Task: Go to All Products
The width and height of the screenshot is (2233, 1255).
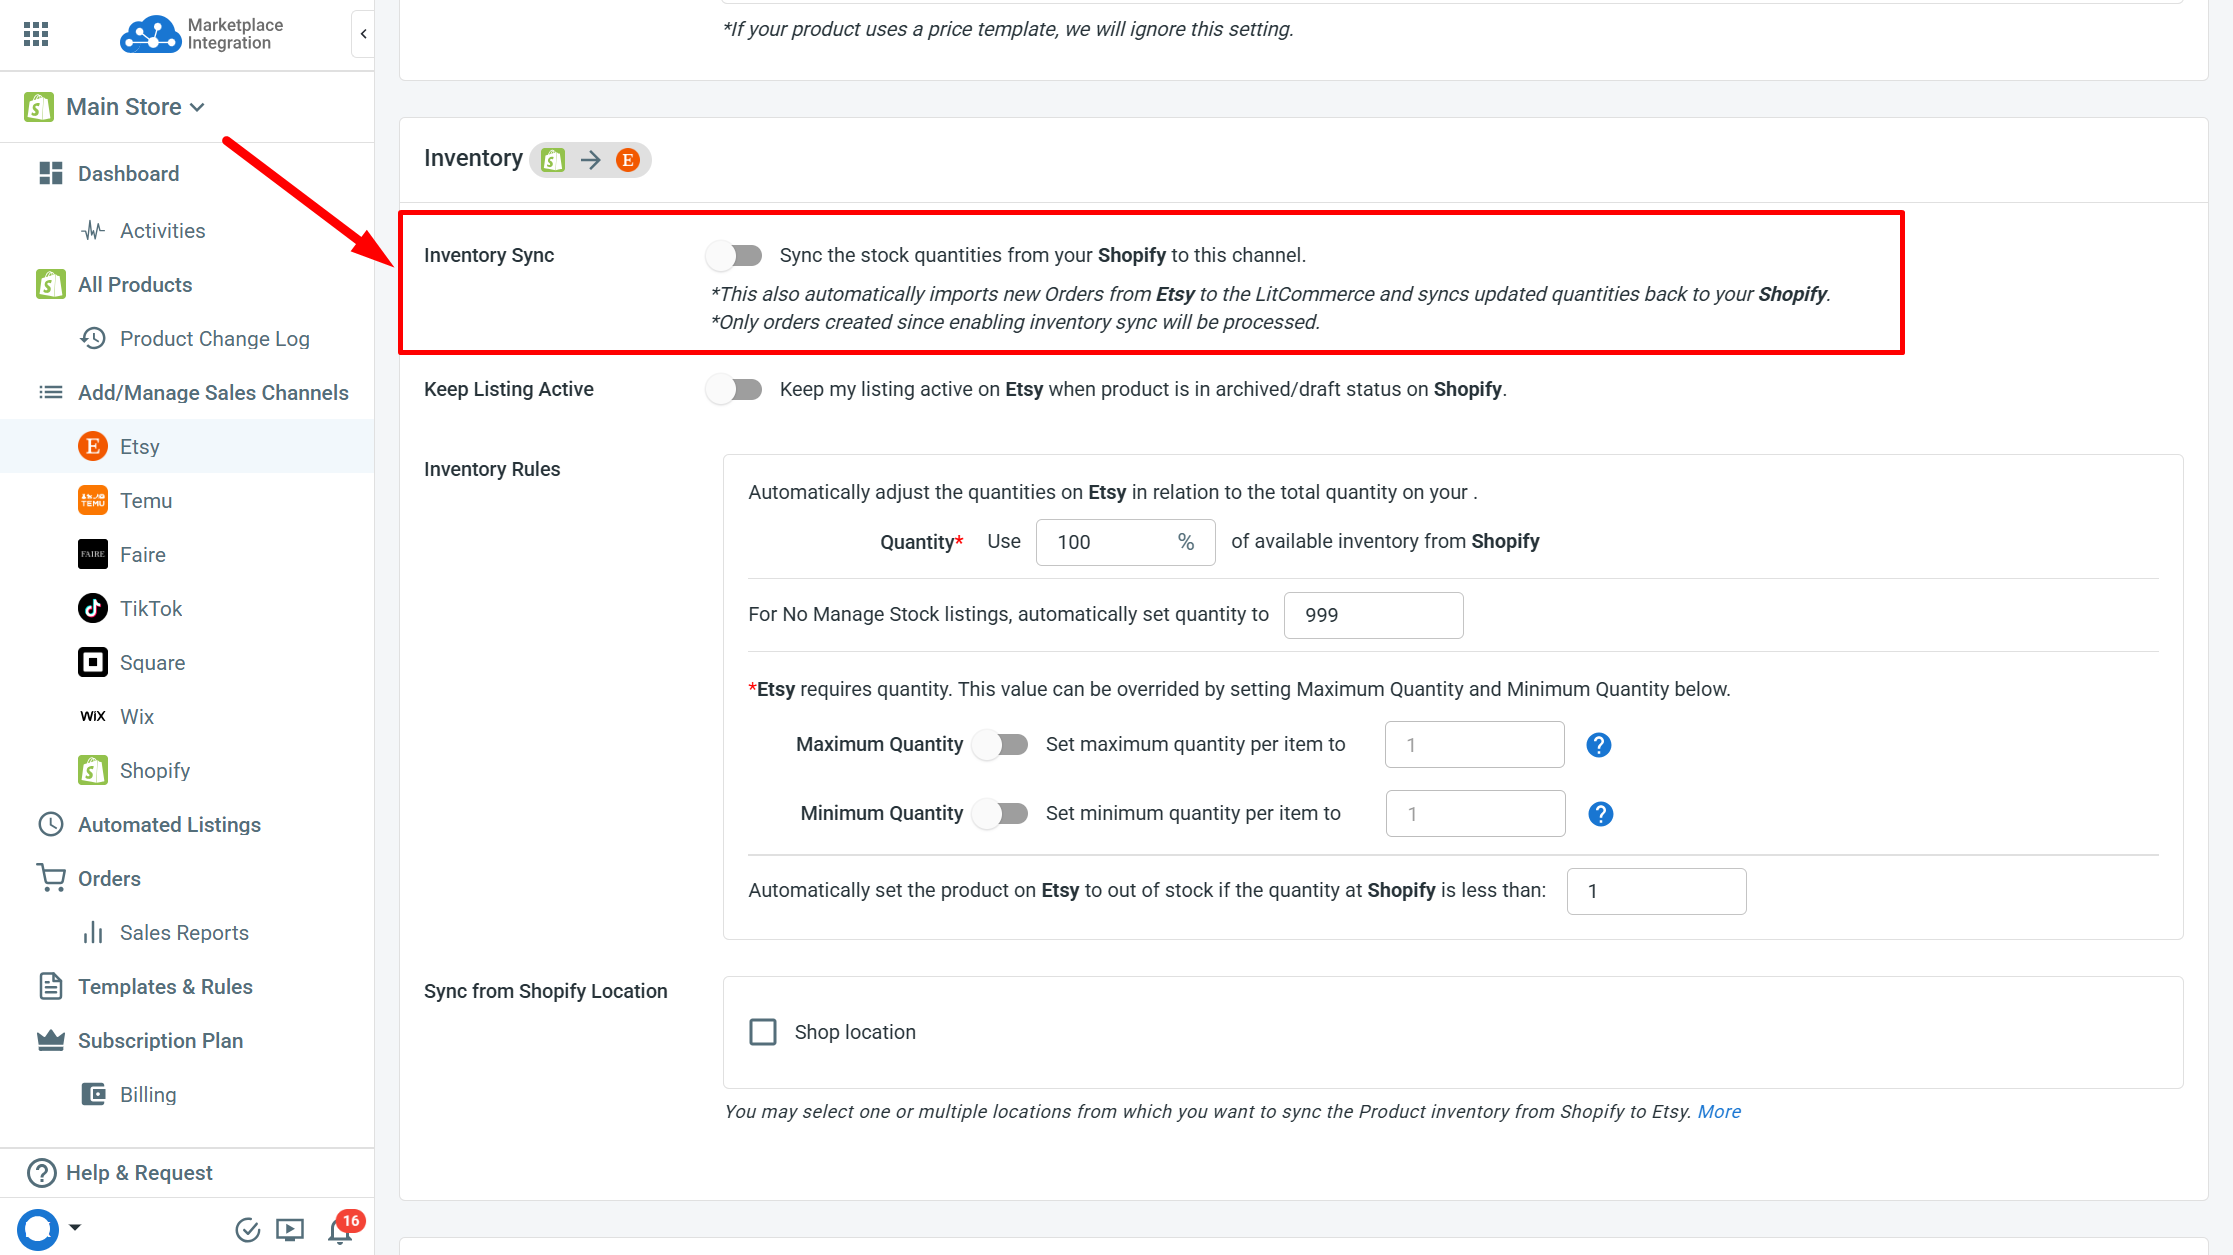Action: pos(135,285)
